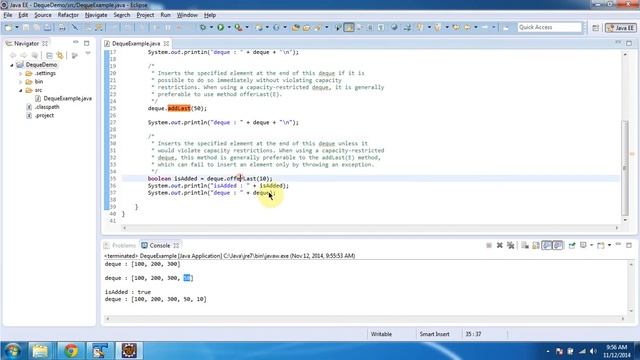
Task: Click the New file toolbar icon
Action: point(8,27)
